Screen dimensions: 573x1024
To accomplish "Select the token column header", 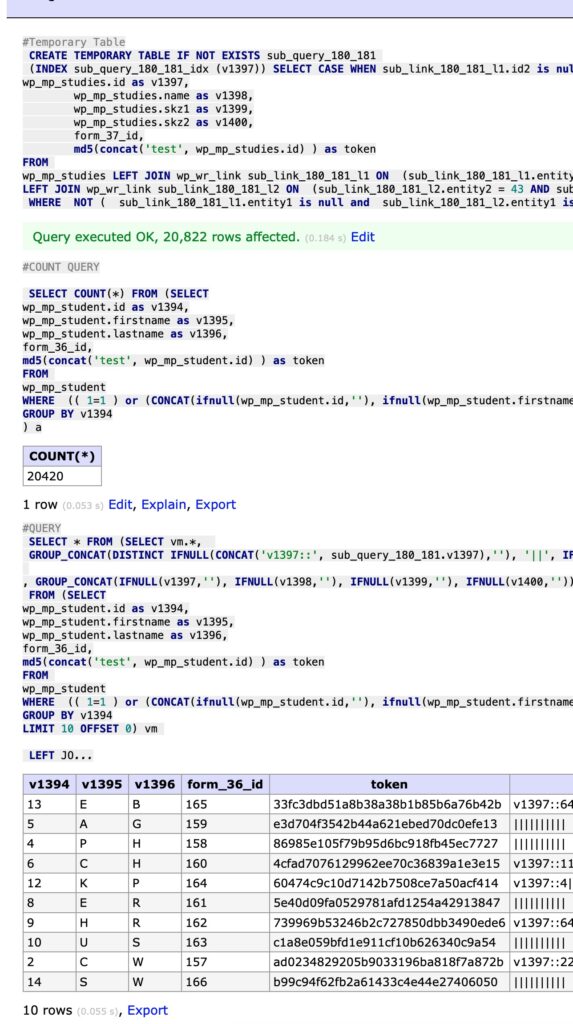I will tap(389, 784).
